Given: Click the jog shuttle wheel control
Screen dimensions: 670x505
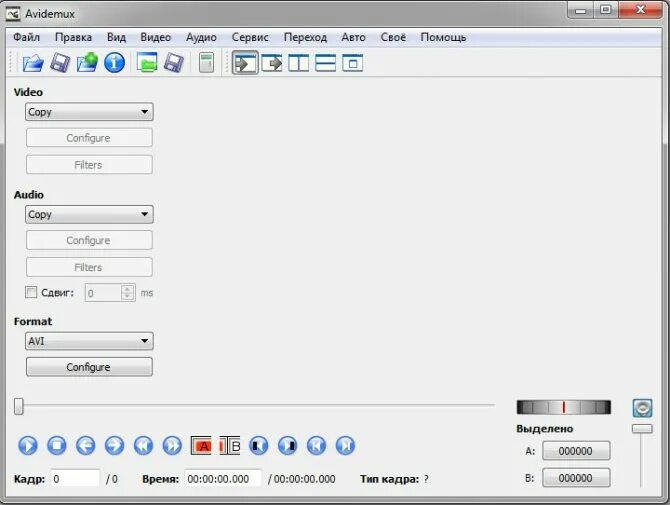Looking at the screenshot, I should coord(564,407).
